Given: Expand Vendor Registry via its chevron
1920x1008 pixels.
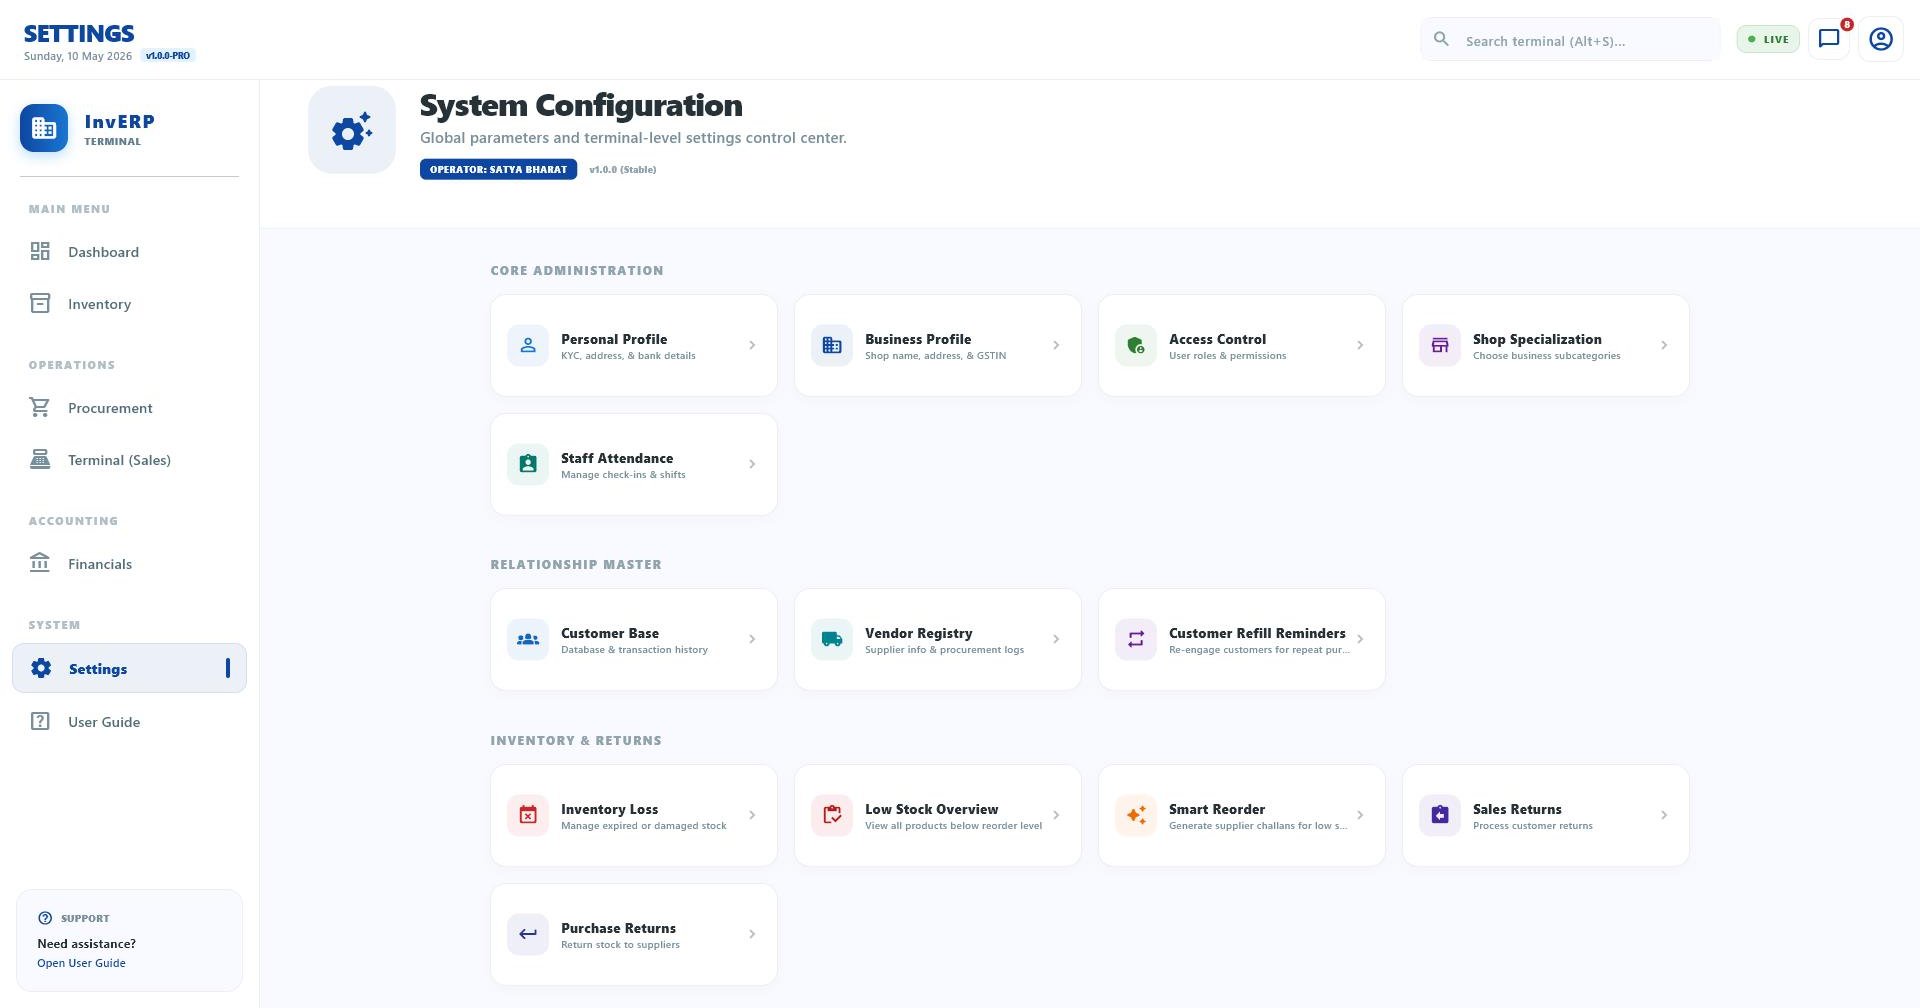Looking at the screenshot, I should (1056, 640).
